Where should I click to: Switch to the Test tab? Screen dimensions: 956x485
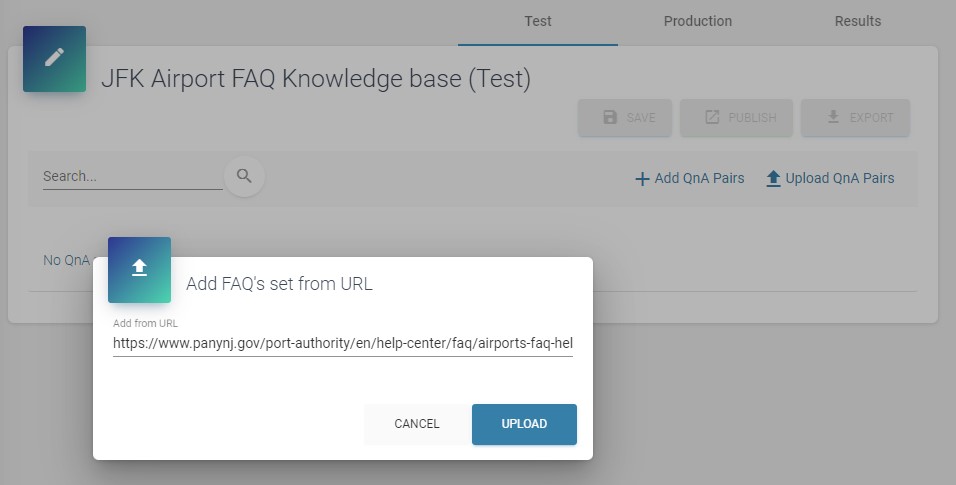(x=538, y=21)
